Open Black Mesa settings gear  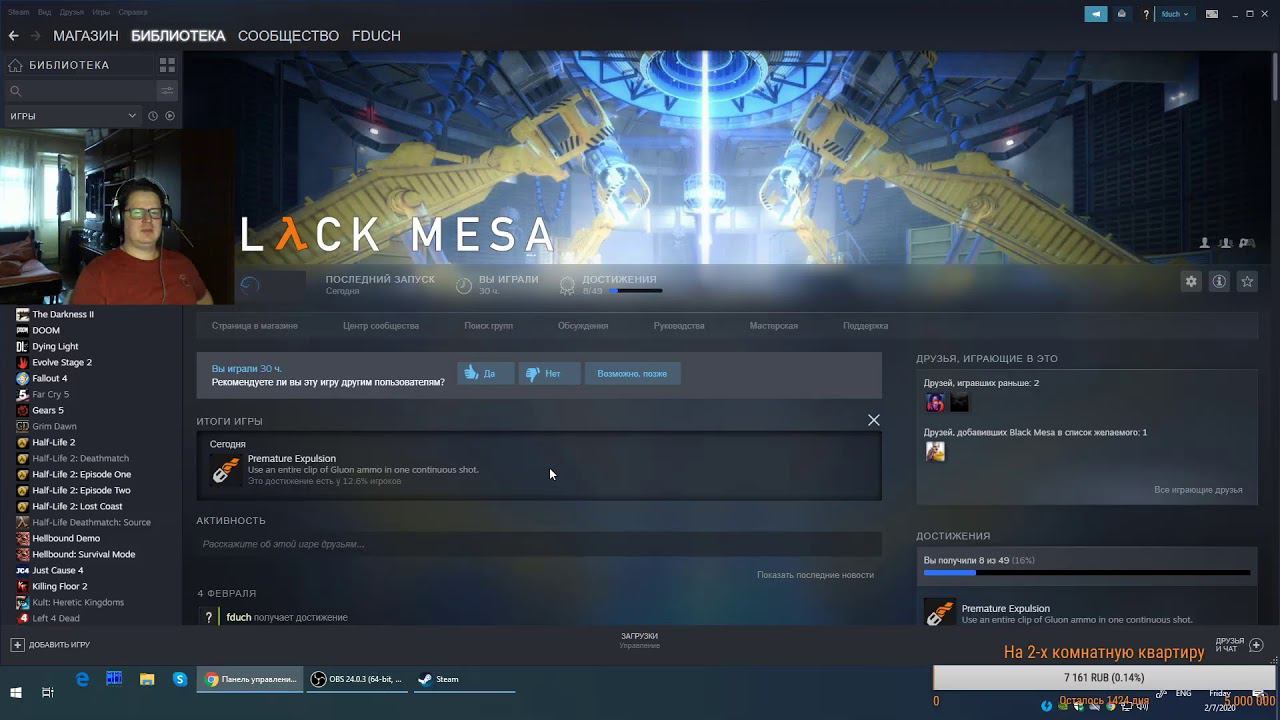click(1191, 282)
